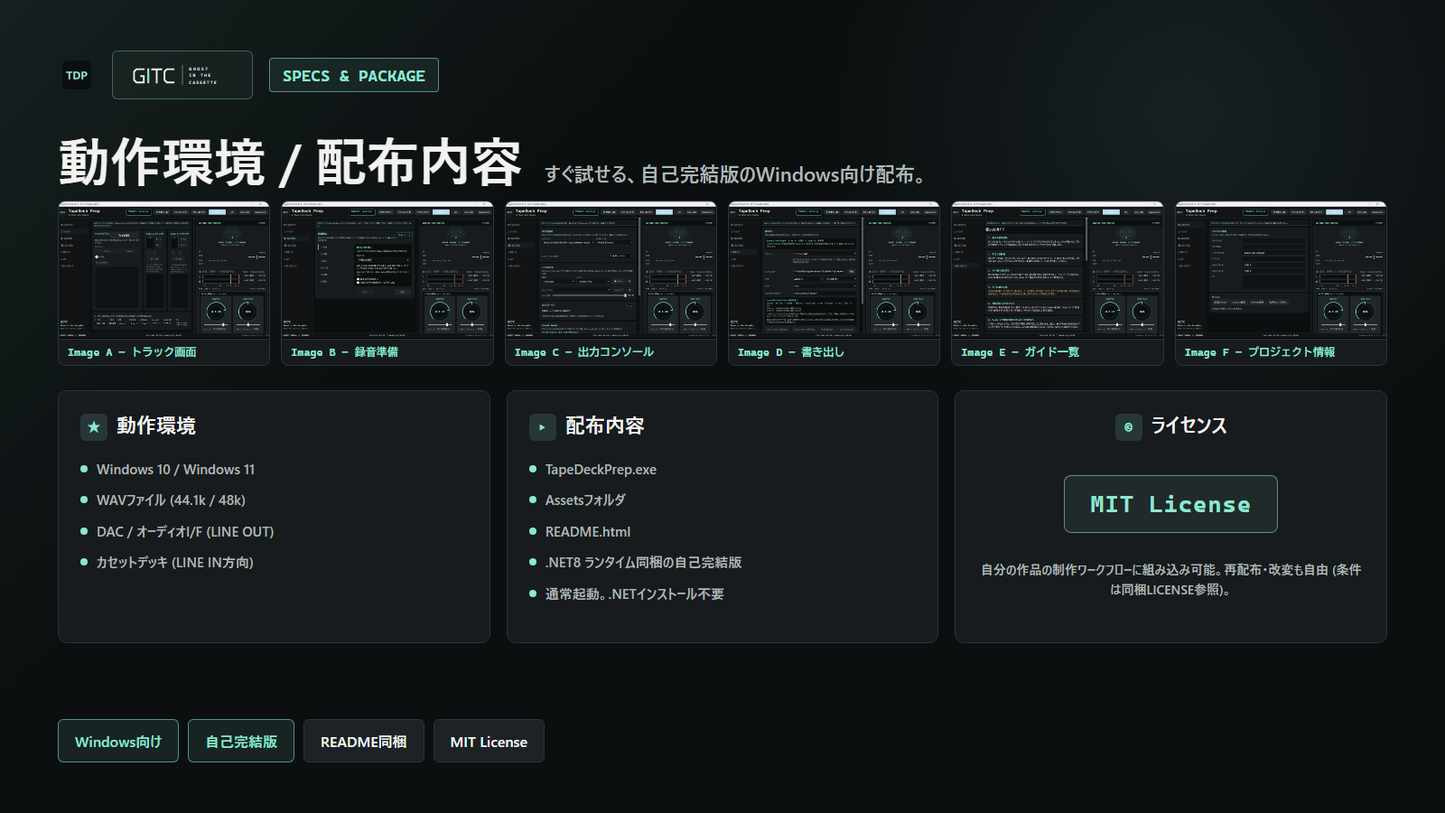This screenshot has height=813, width=1445.
Task: Click the copyright icon beside ライセンス
Action: (1128, 427)
